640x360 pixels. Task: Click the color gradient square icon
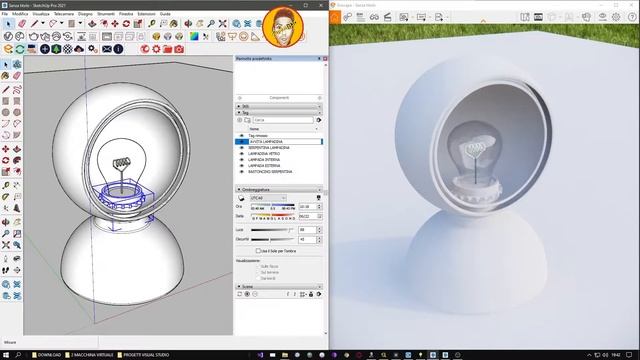194,36
